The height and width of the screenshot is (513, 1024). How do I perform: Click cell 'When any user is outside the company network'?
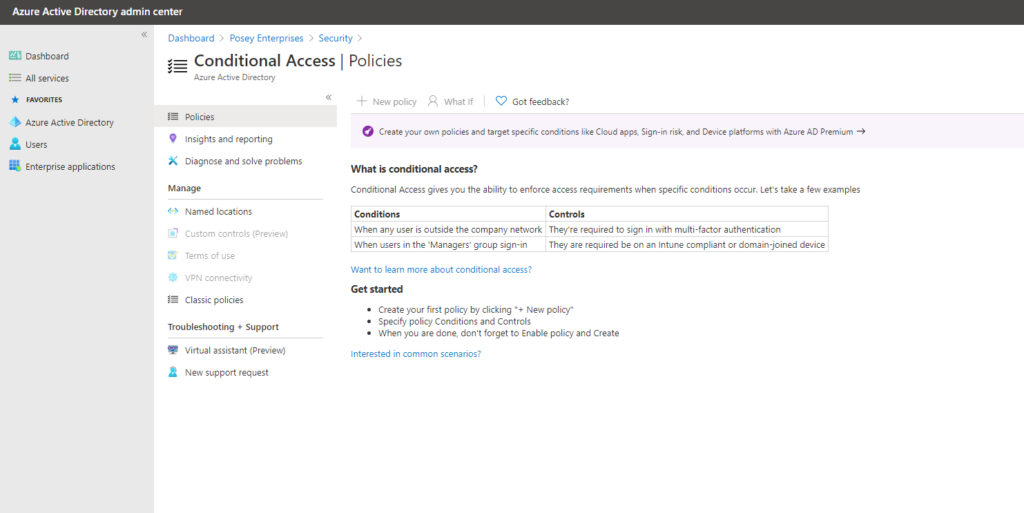(x=448, y=230)
